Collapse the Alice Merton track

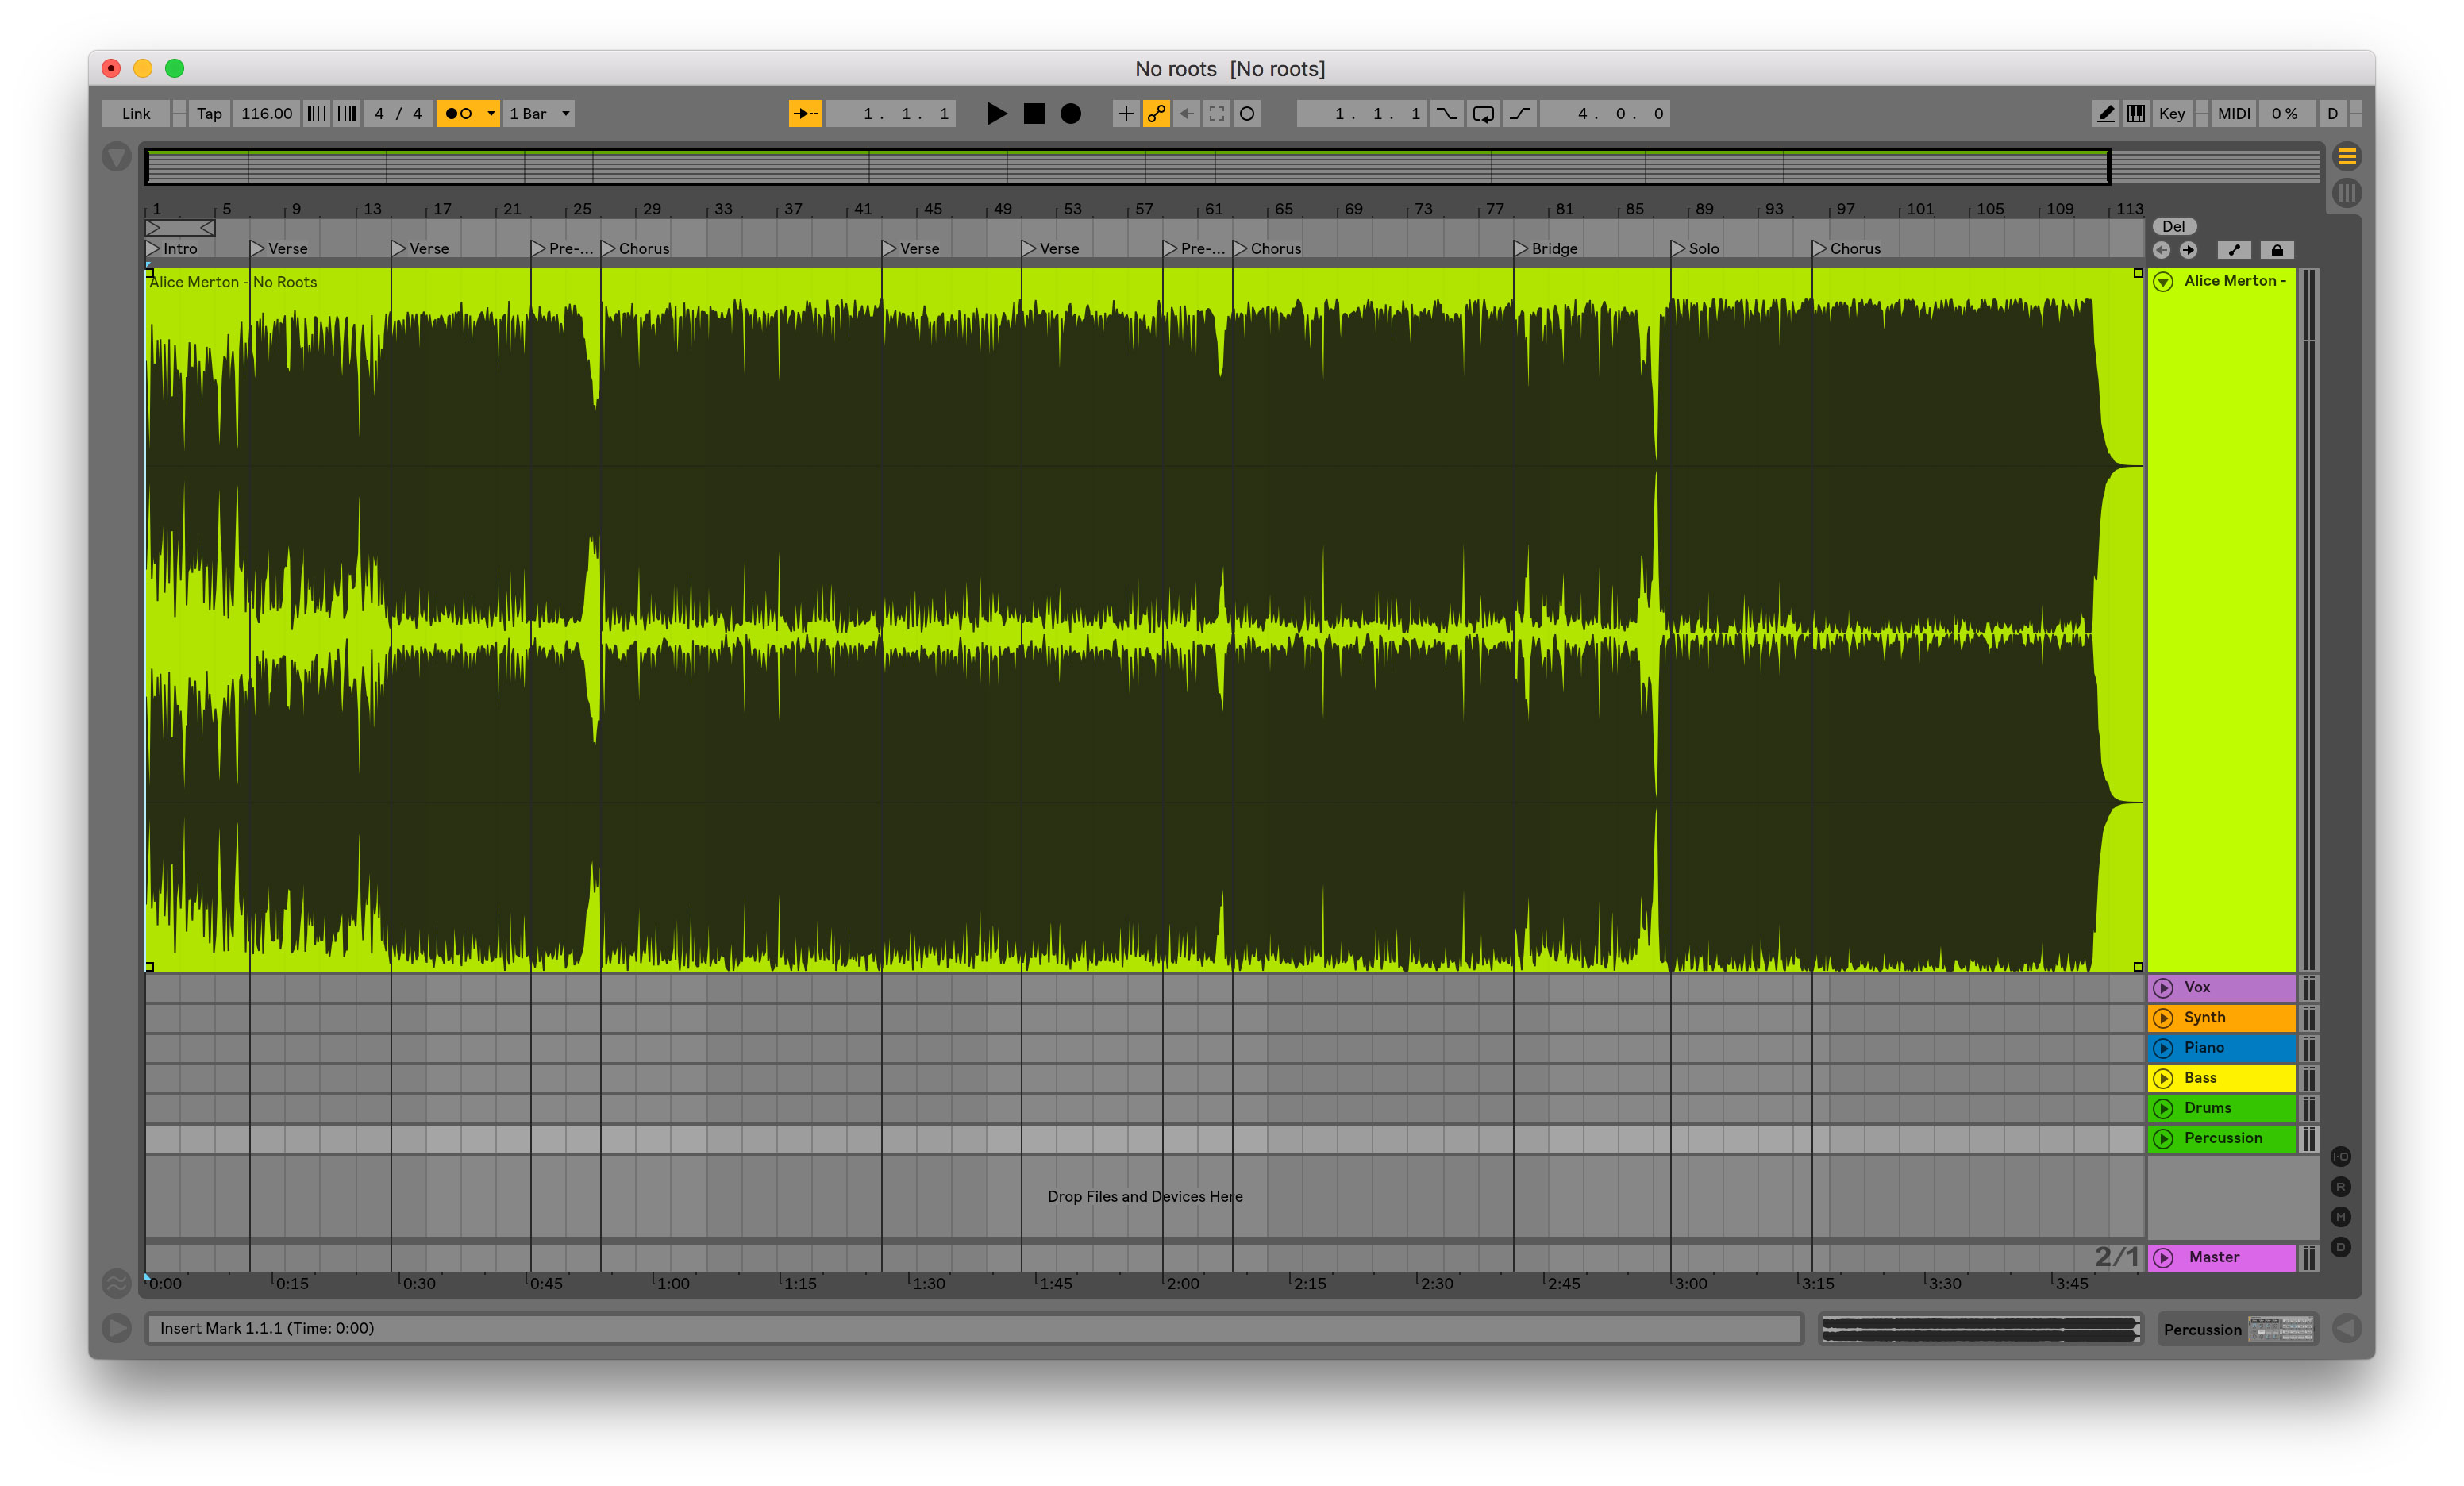pyautogui.click(x=2163, y=282)
